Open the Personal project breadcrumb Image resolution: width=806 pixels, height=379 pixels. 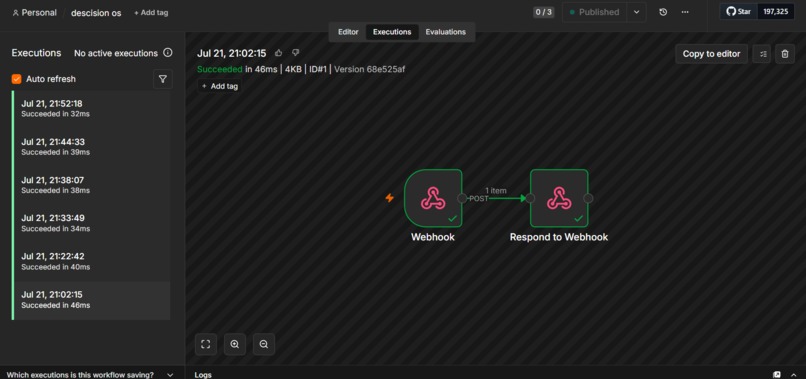(x=34, y=12)
